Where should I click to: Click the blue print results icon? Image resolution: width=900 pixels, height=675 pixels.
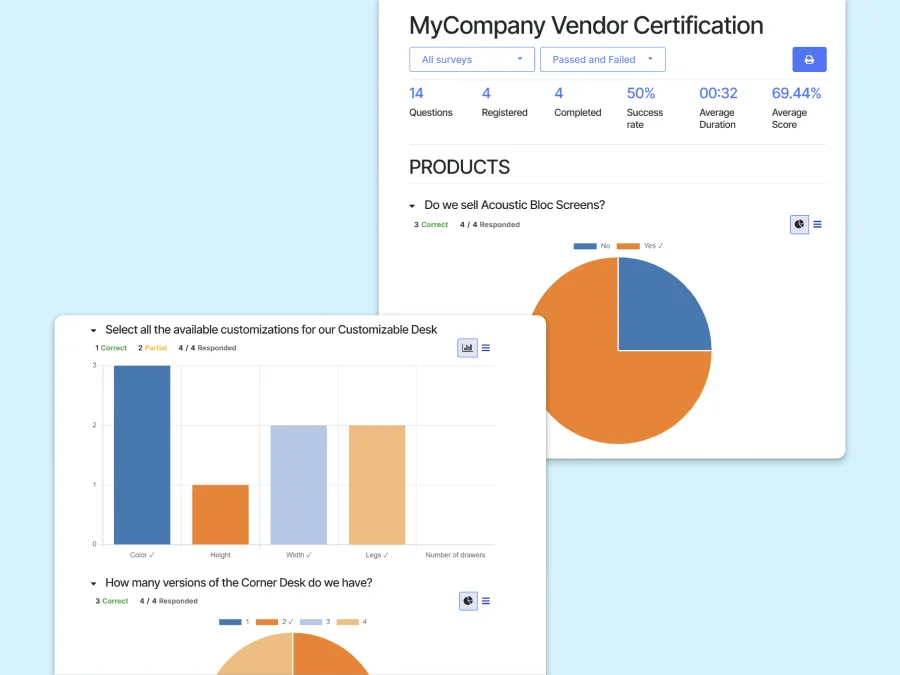pos(809,59)
